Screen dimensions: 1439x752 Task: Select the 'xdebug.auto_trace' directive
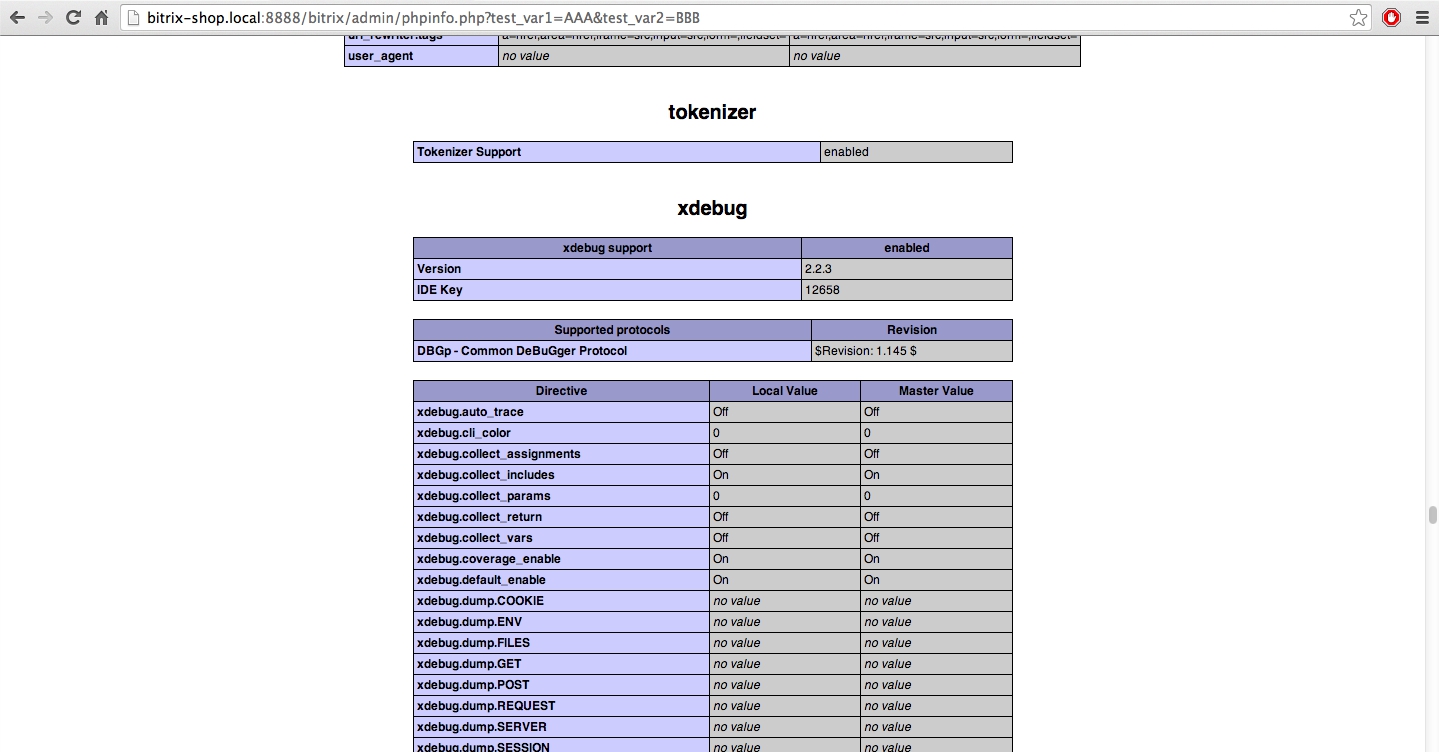point(561,412)
